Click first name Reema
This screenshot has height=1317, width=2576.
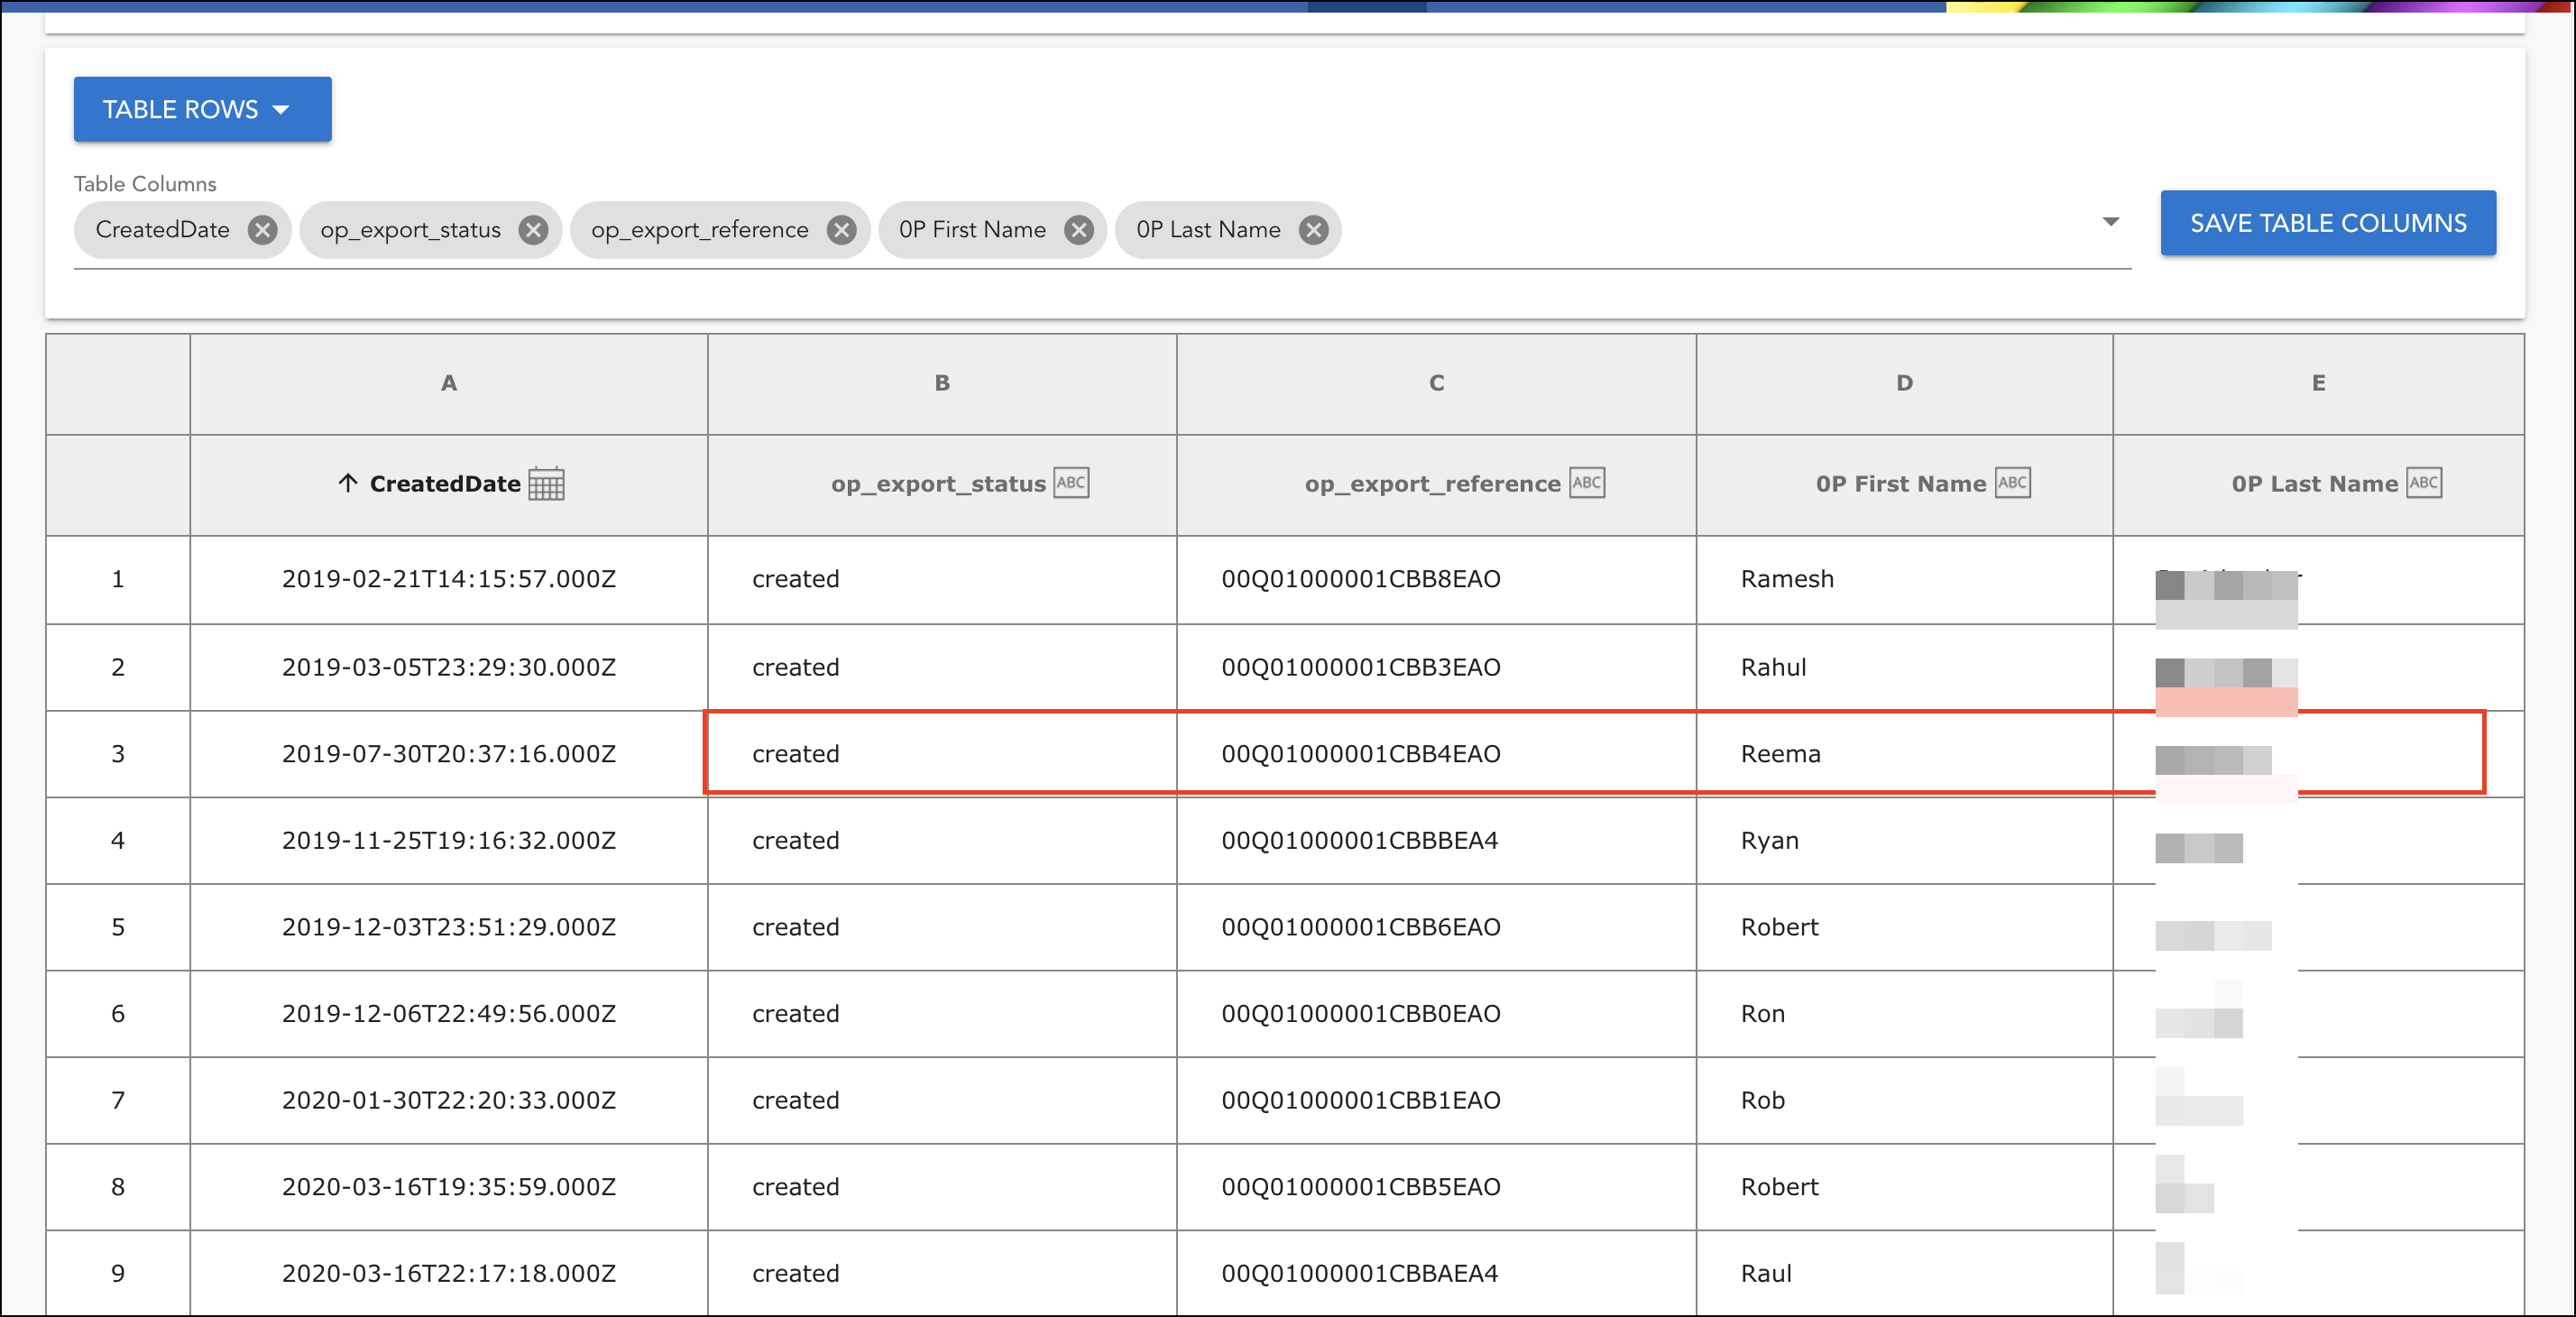pos(1780,754)
